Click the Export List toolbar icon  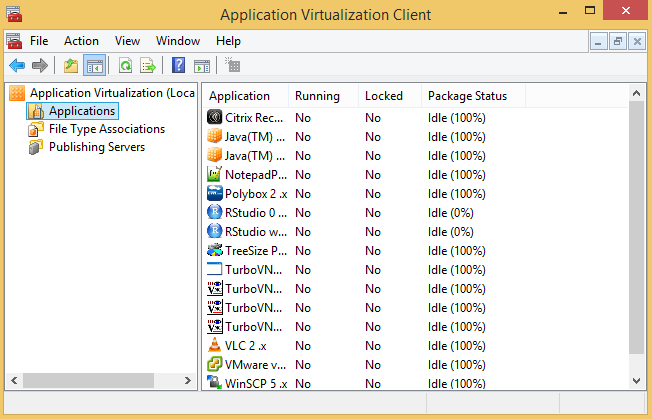point(148,65)
